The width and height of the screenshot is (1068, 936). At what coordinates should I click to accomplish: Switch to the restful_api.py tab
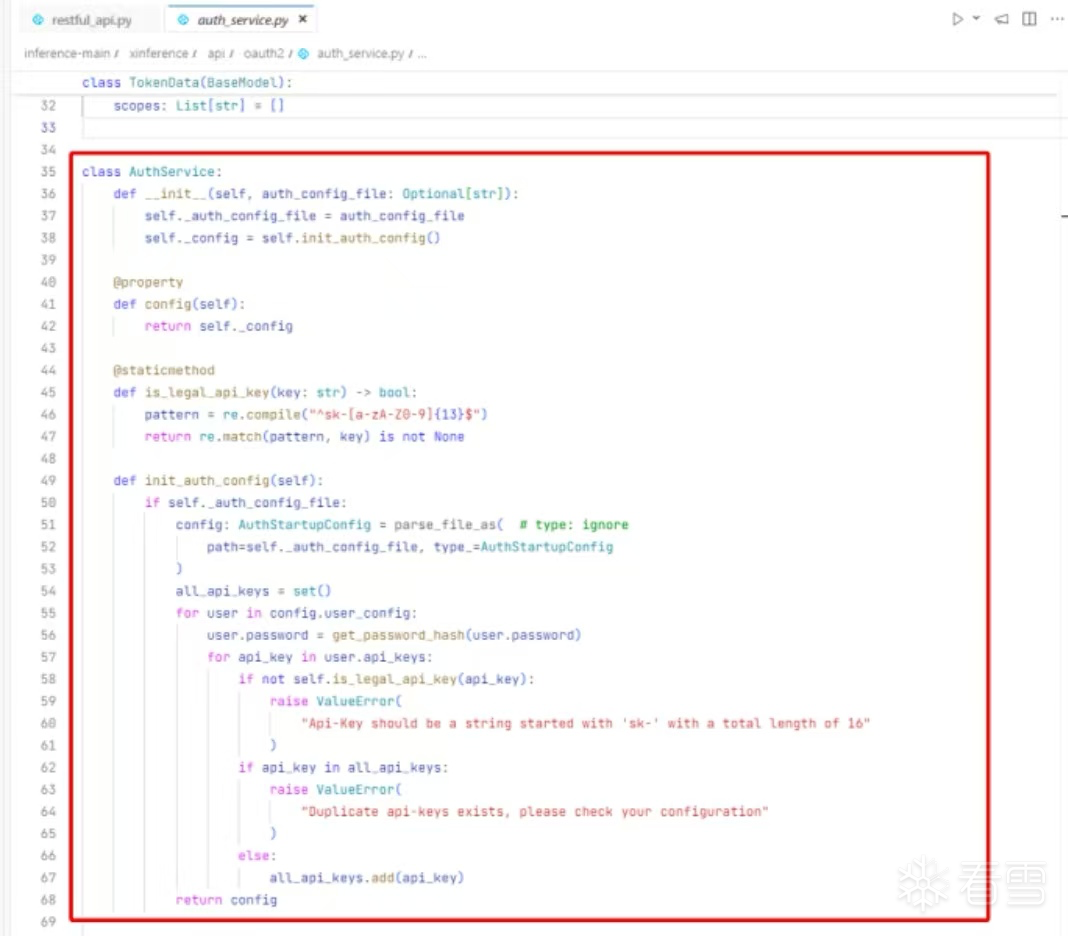(x=91, y=20)
